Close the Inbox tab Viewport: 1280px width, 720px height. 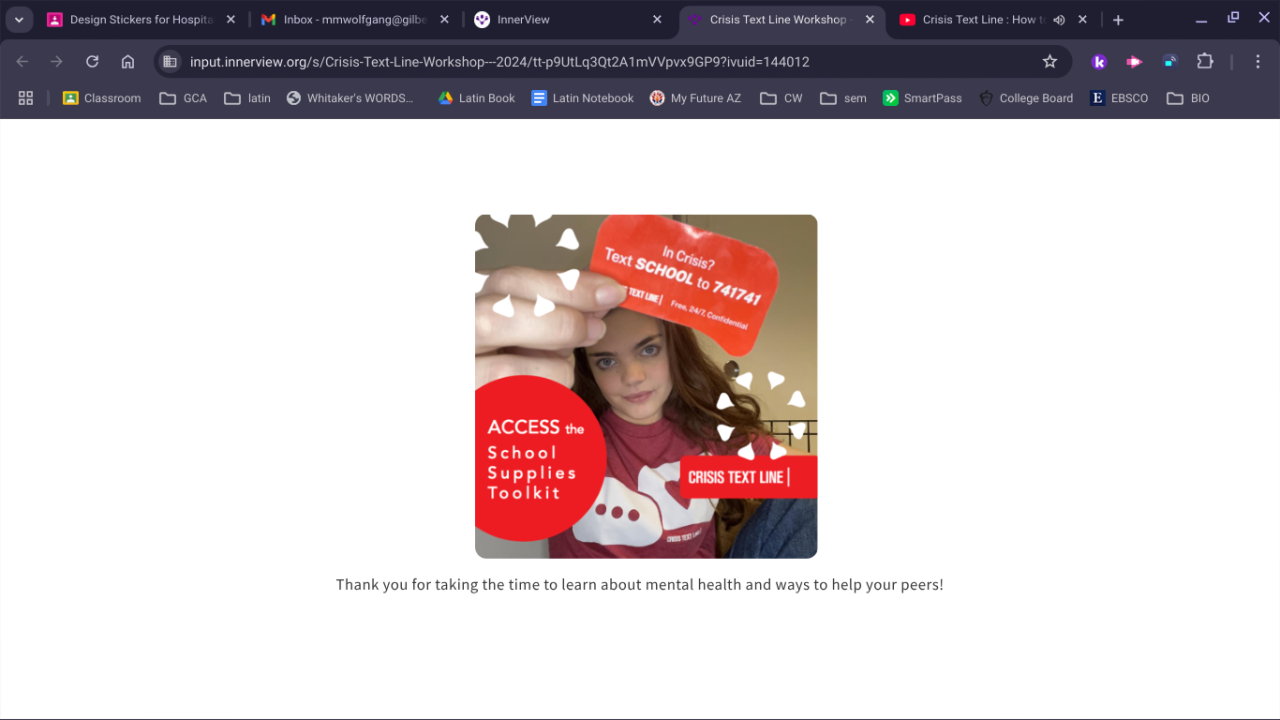pyautogui.click(x=444, y=20)
